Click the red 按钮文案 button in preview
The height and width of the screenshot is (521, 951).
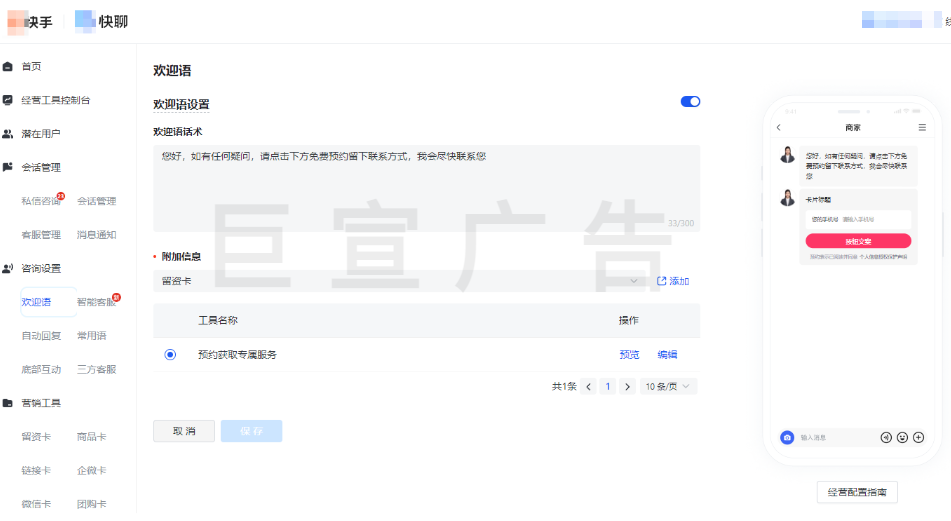tap(858, 241)
